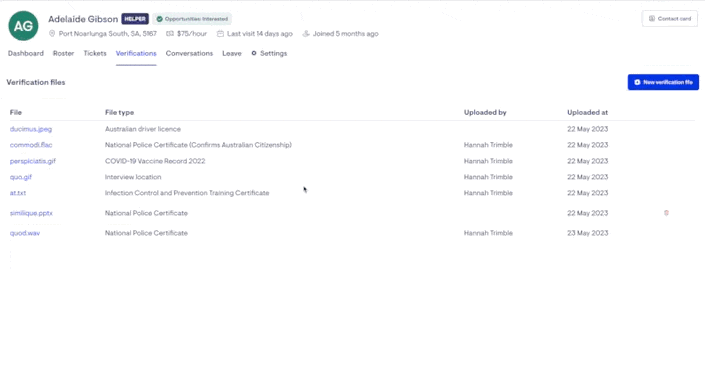Create a new verification file
The width and height of the screenshot is (705, 374).
tap(663, 82)
